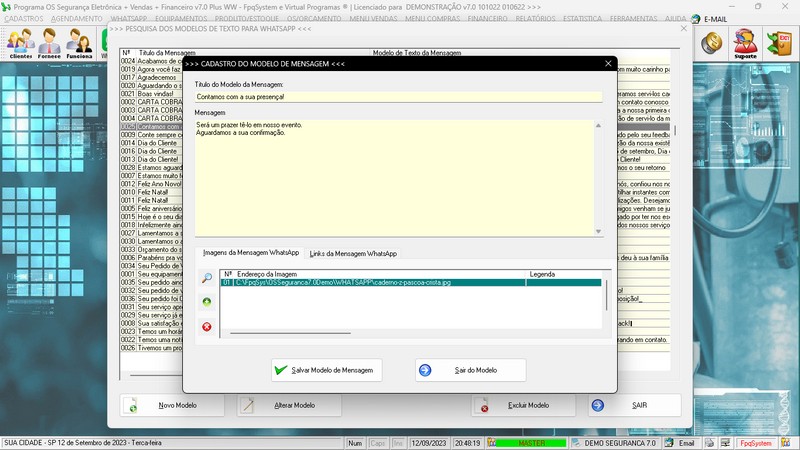Open the FINANCEIRO menu

coord(487,19)
